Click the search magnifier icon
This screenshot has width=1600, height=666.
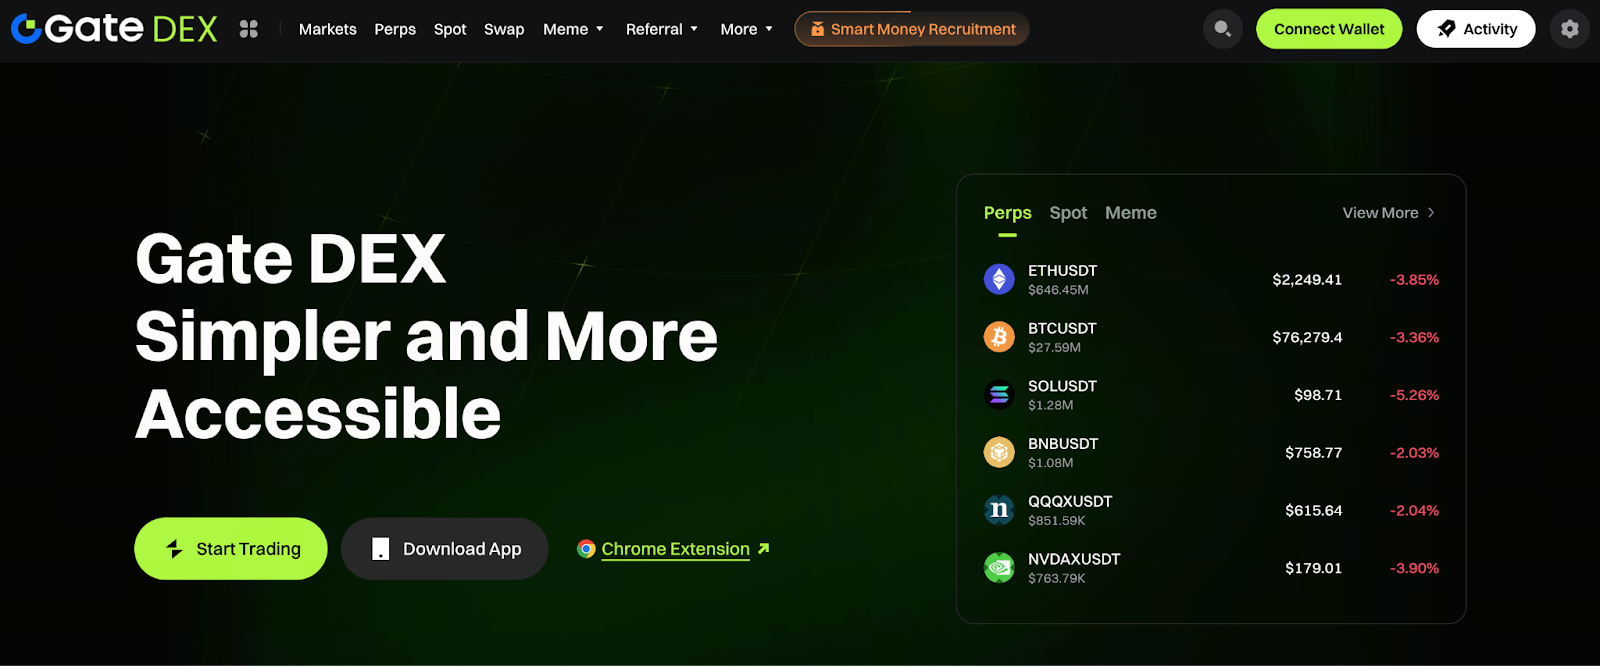pos(1222,29)
